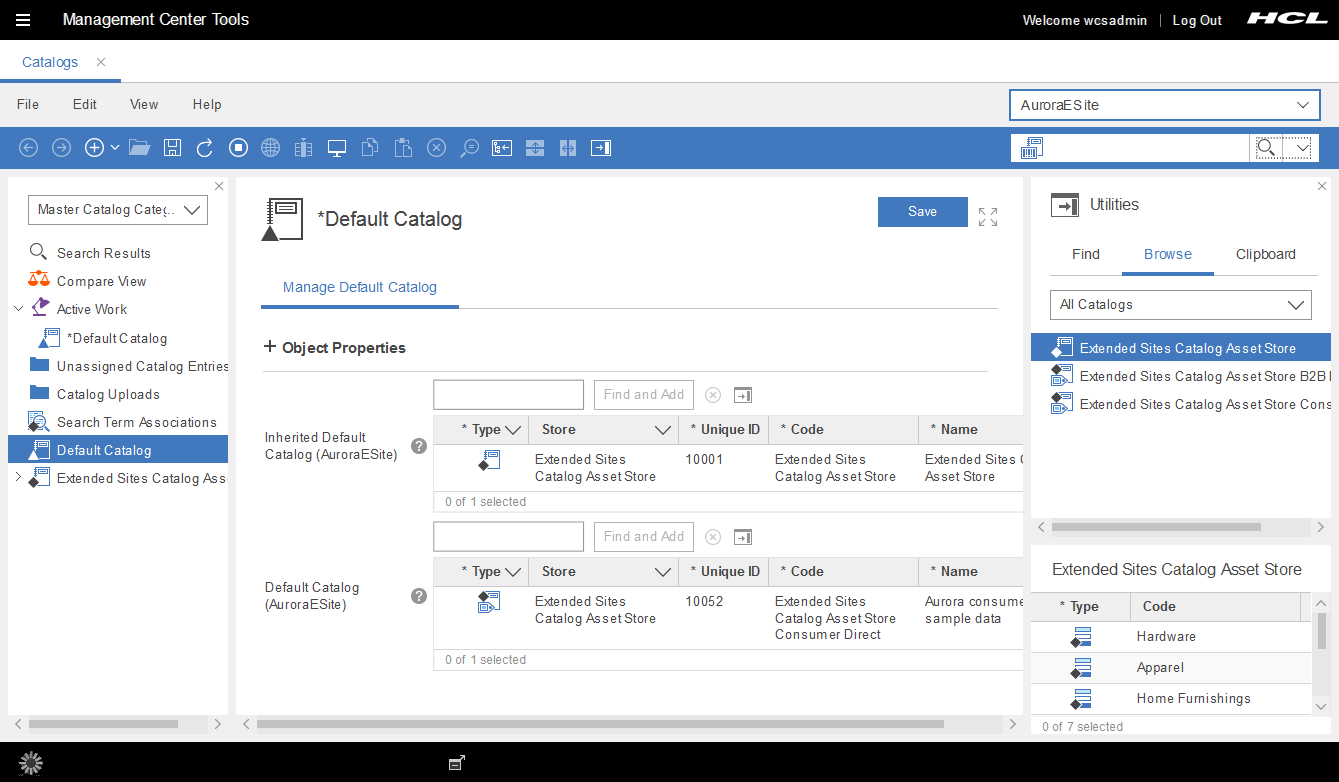Expand the full-screen view icon beside Save
The height and width of the screenshot is (782, 1339).
tap(988, 217)
